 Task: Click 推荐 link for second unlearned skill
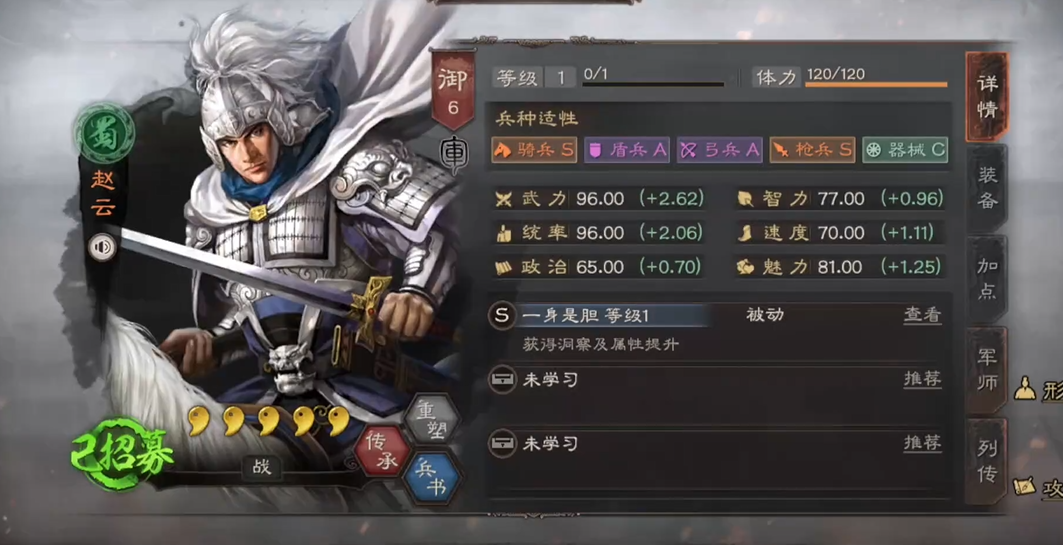(x=922, y=443)
